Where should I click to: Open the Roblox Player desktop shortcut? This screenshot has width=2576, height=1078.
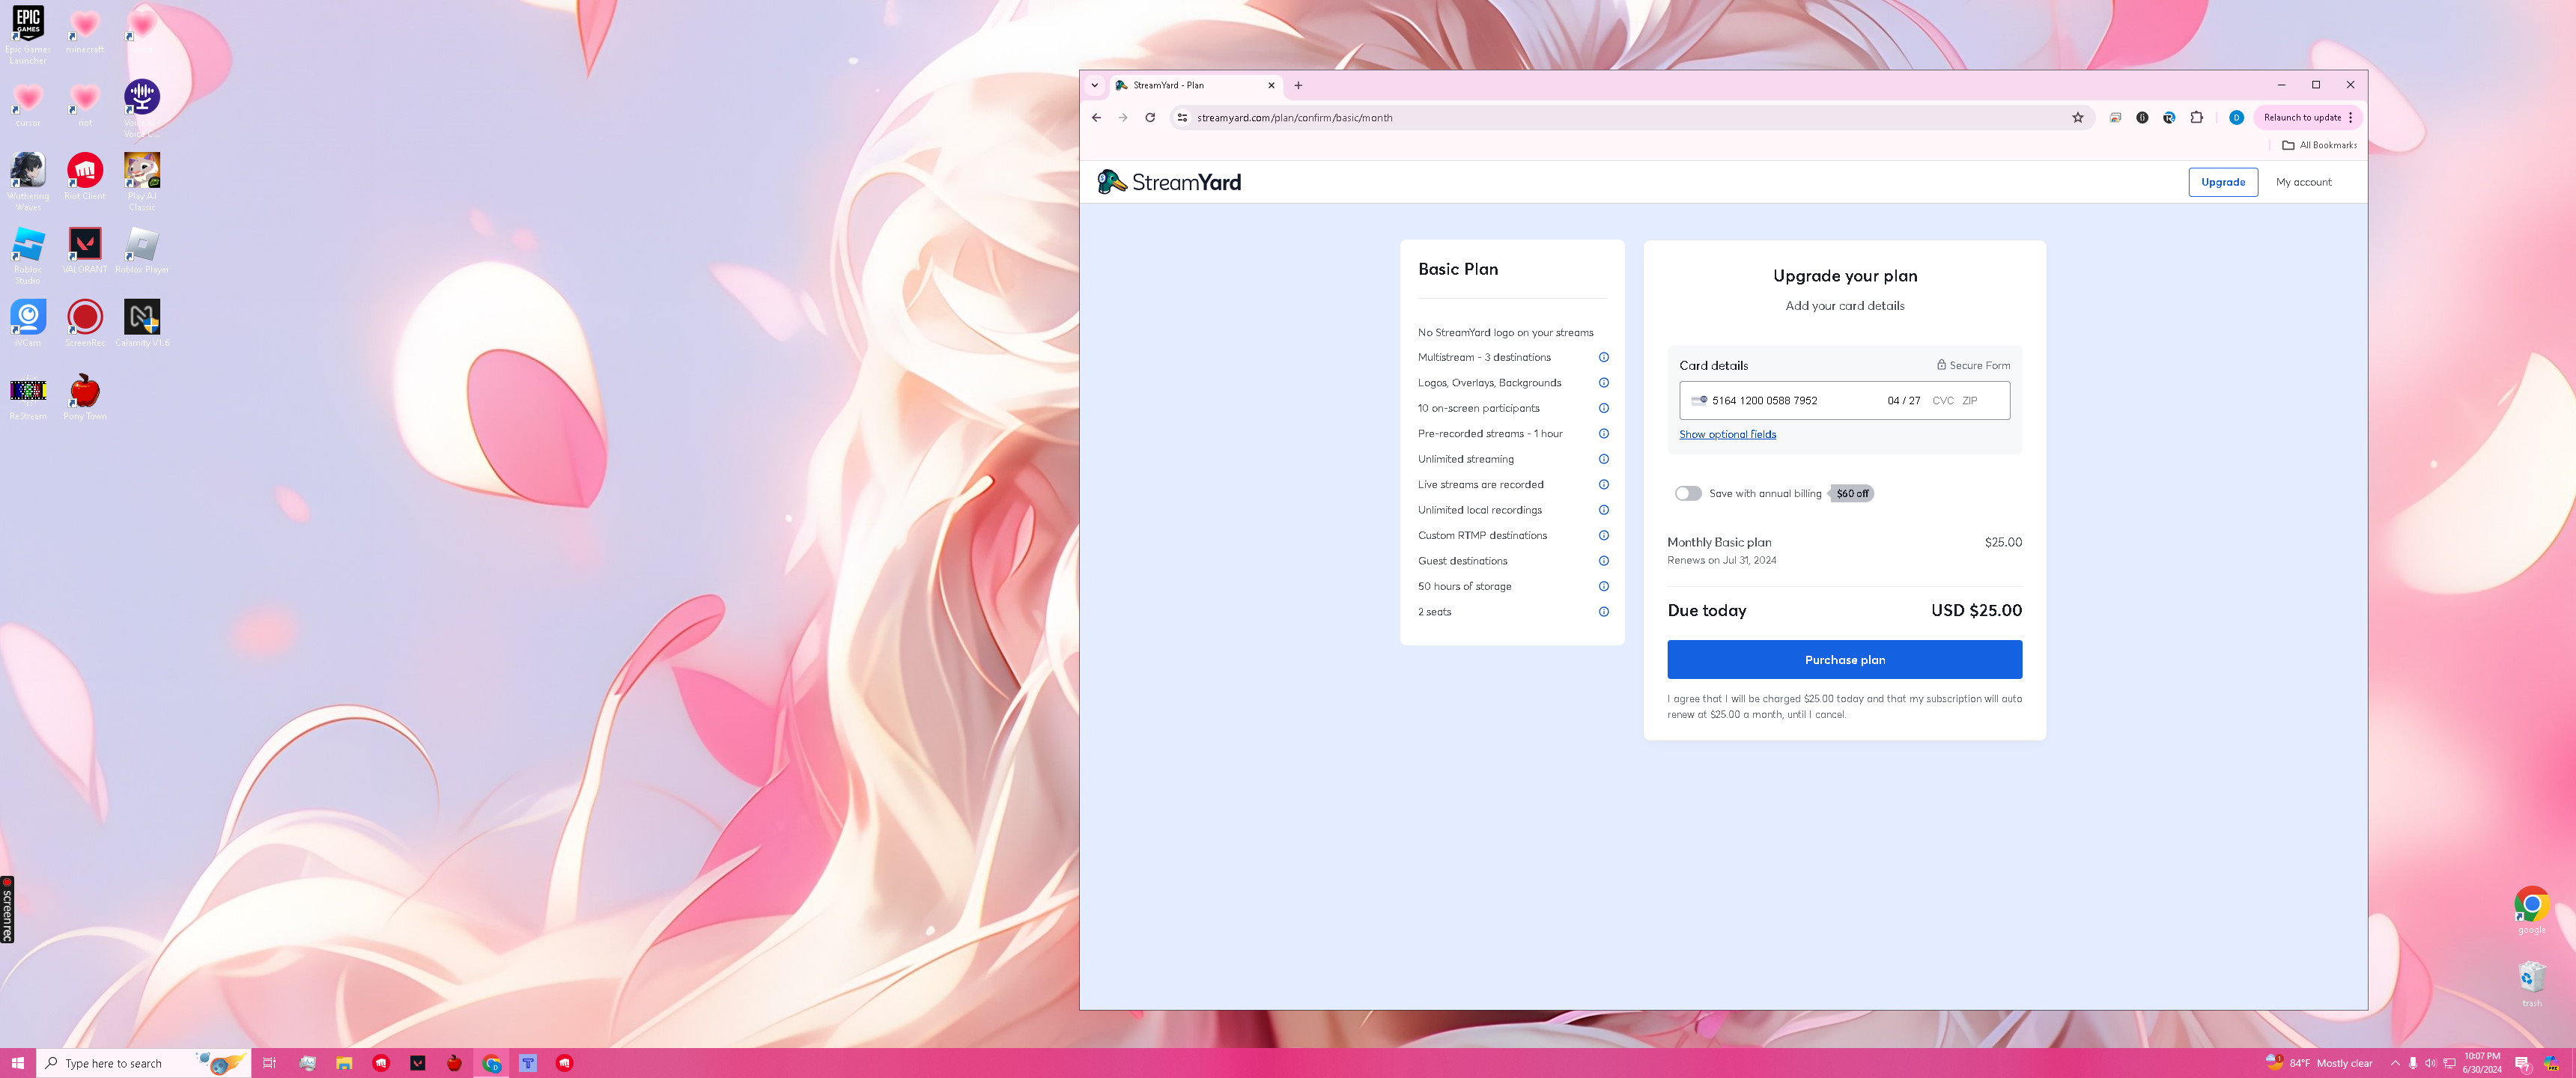(x=142, y=250)
